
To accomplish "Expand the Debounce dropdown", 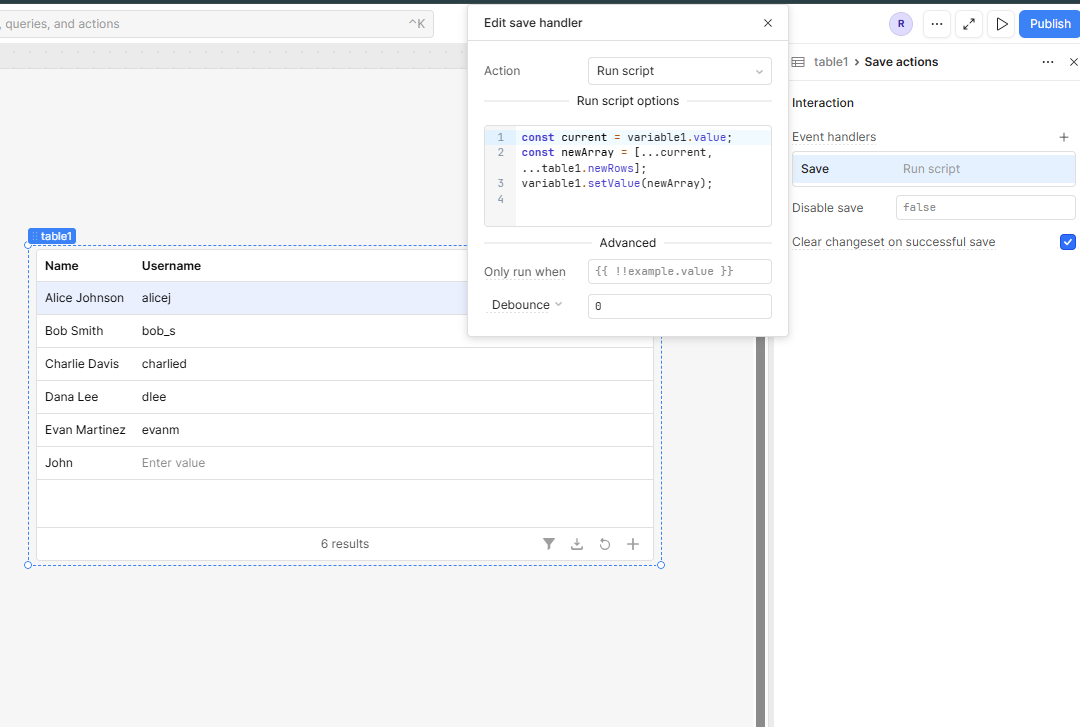I will [527, 305].
